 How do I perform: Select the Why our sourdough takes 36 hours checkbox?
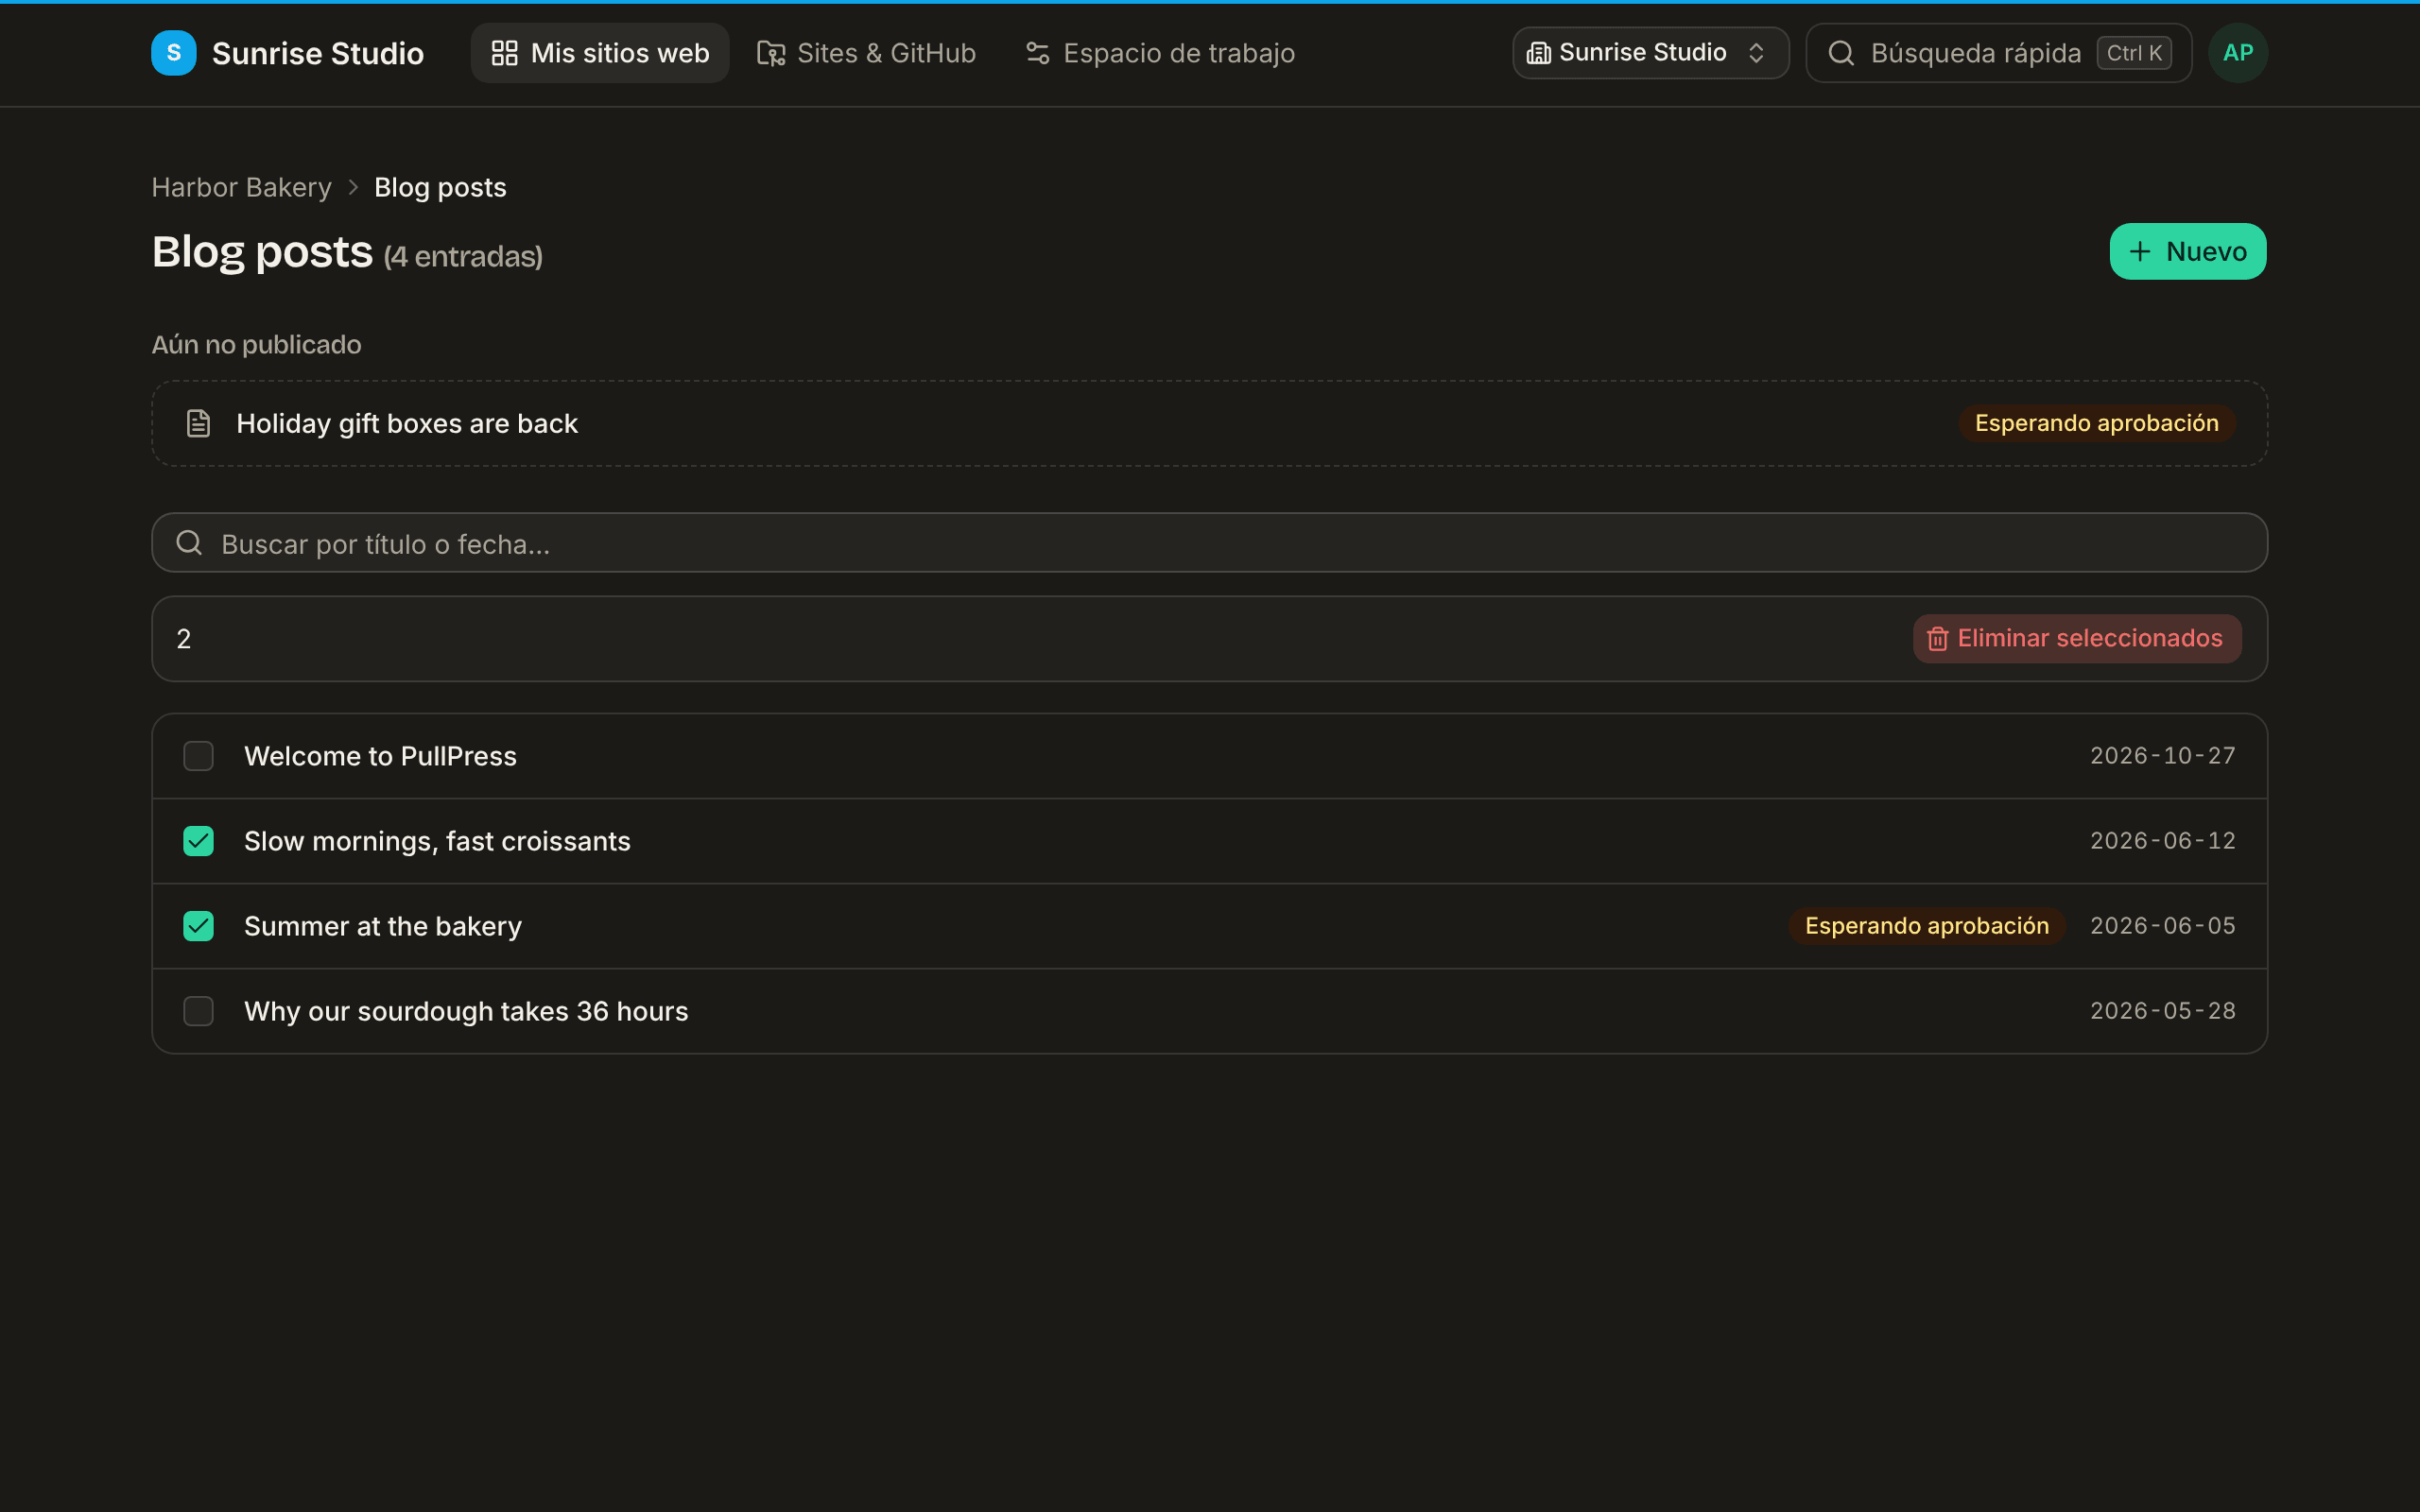tap(198, 1011)
